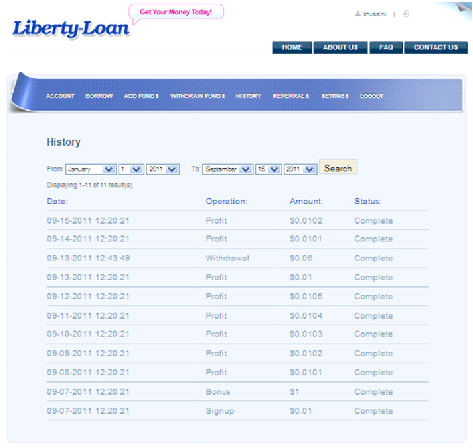Click the username link in the header
Image resolution: width=473 pixels, height=448 pixels.
click(x=375, y=14)
